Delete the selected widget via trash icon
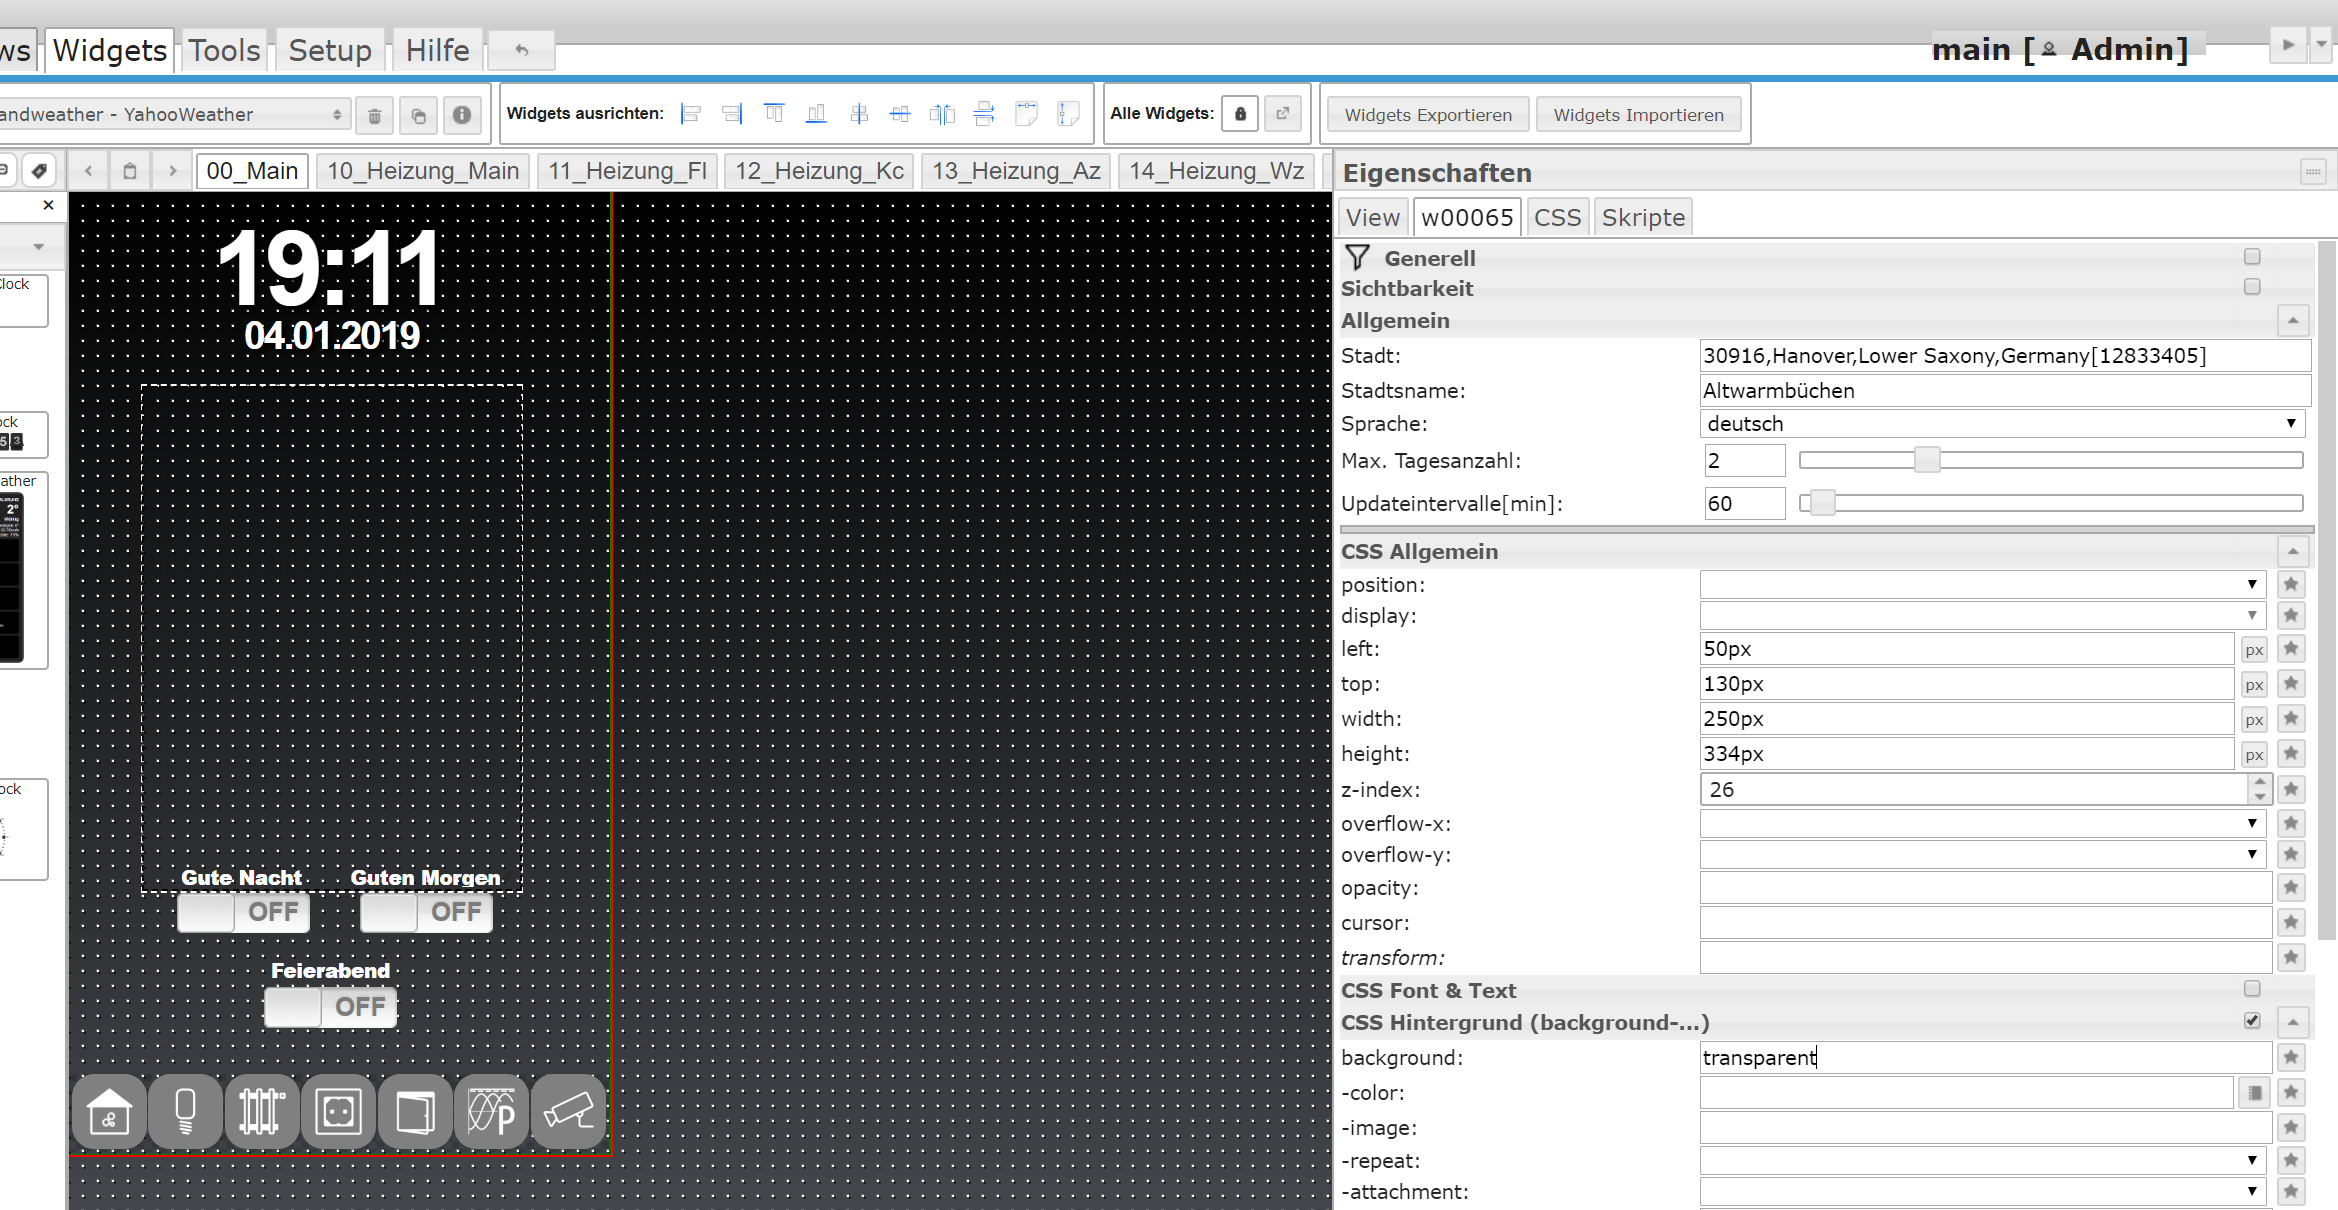Screen dimensions: 2338x1210 tap(374, 116)
